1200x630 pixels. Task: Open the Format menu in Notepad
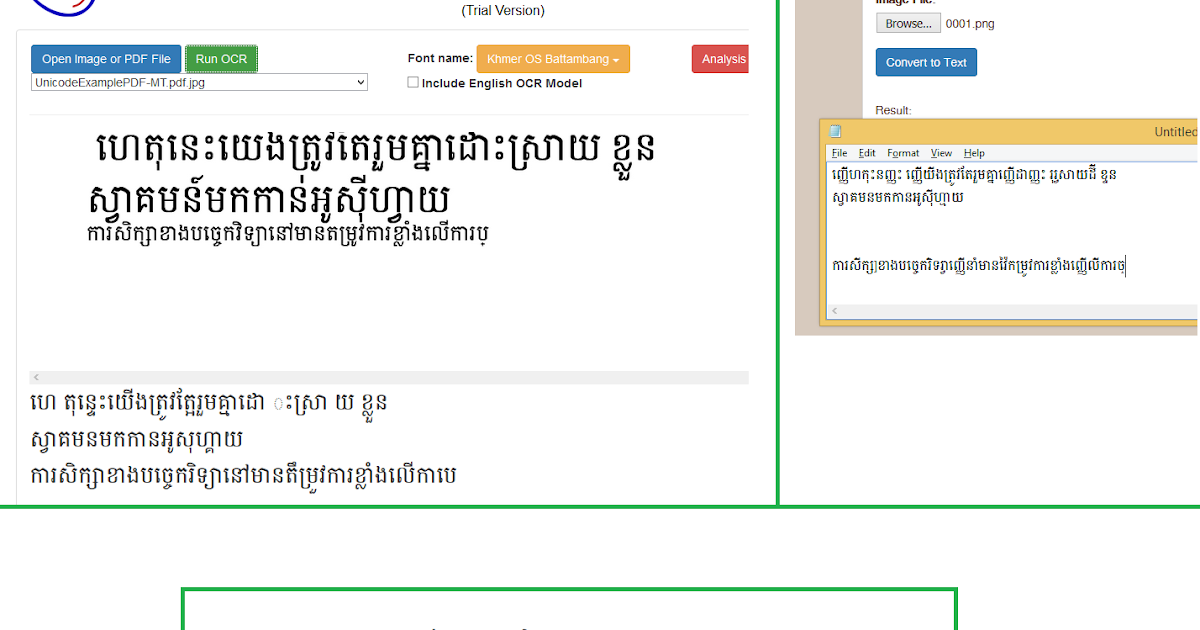pyautogui.click(x=902, y=152)
